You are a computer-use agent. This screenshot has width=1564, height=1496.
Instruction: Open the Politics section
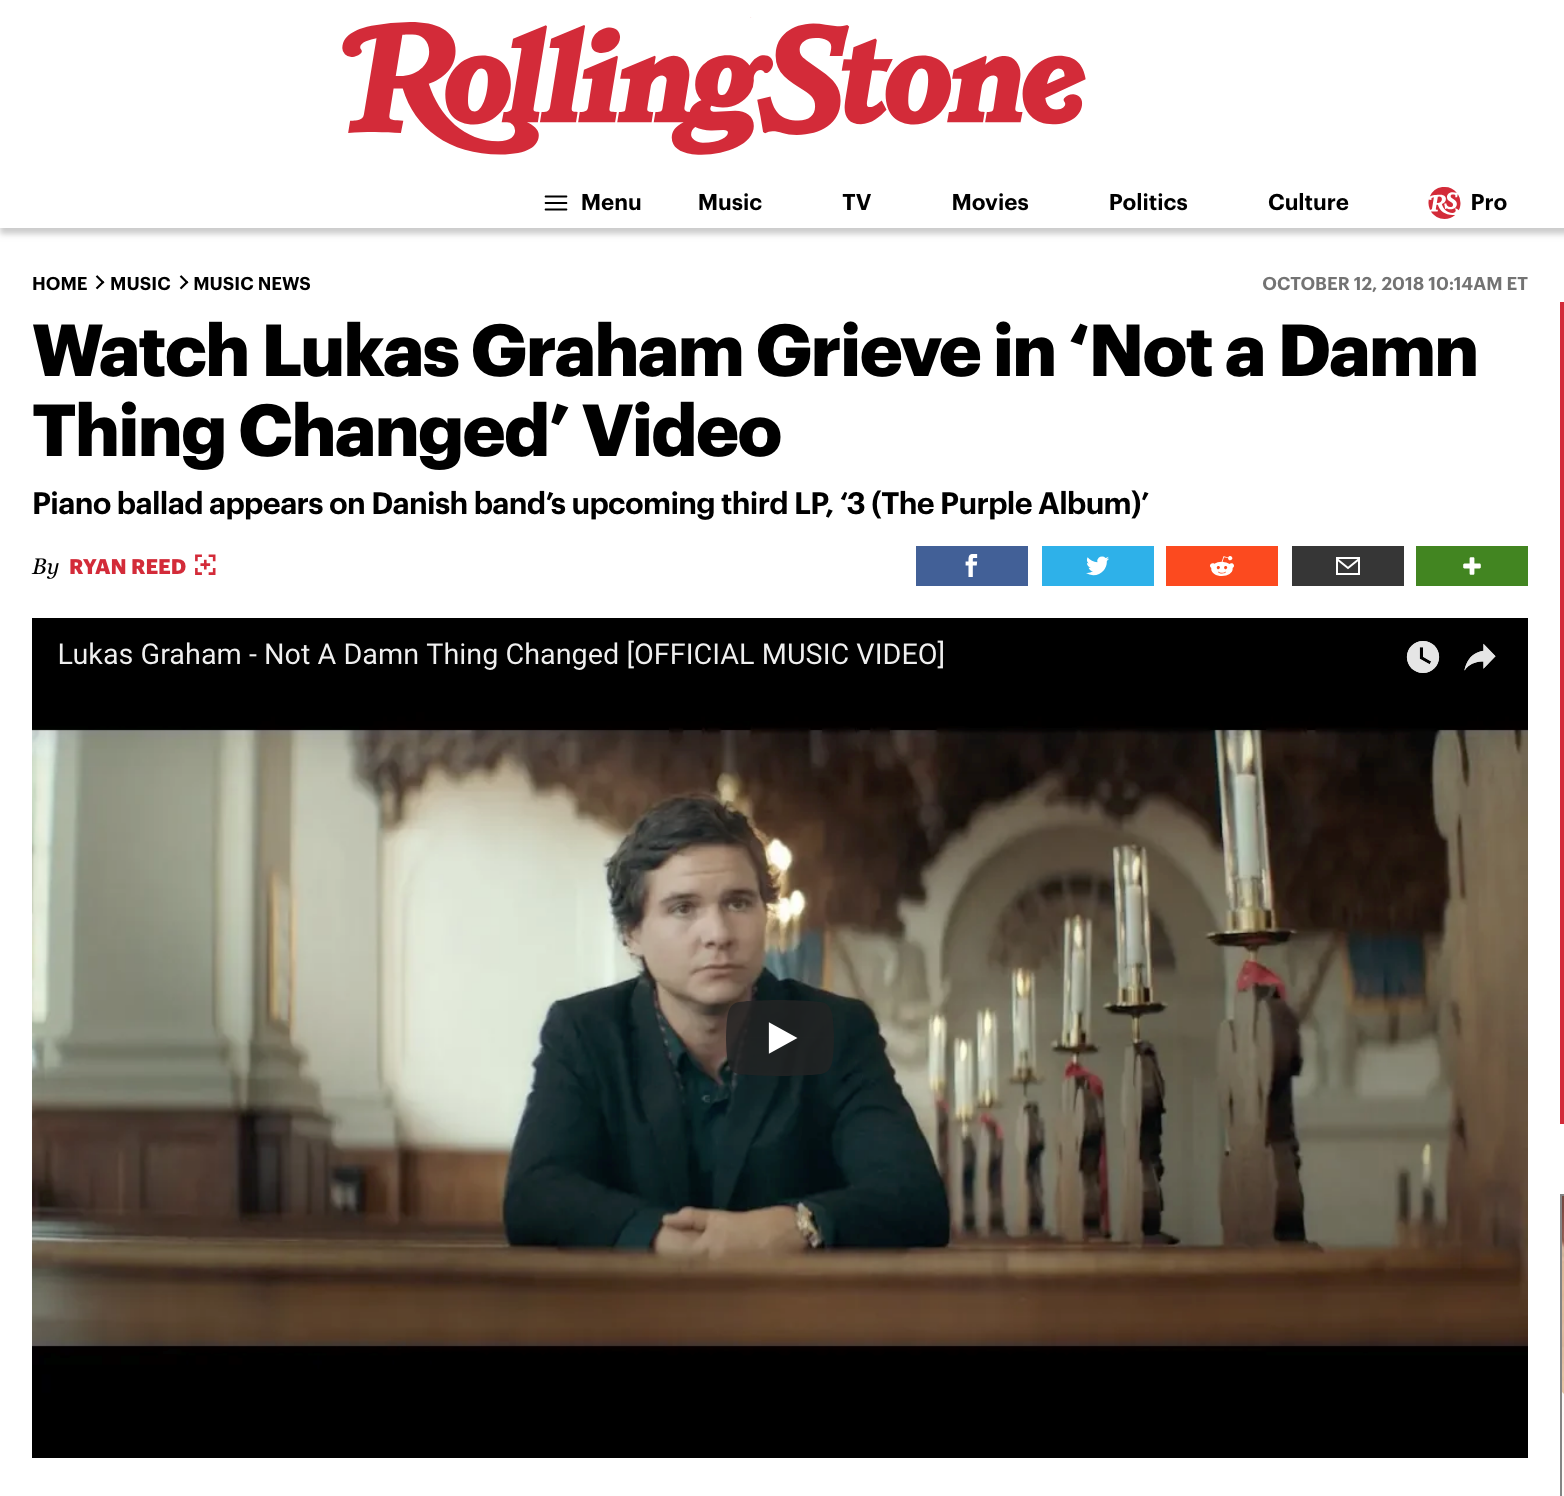pyautogui.click(x=1148, y=203)
